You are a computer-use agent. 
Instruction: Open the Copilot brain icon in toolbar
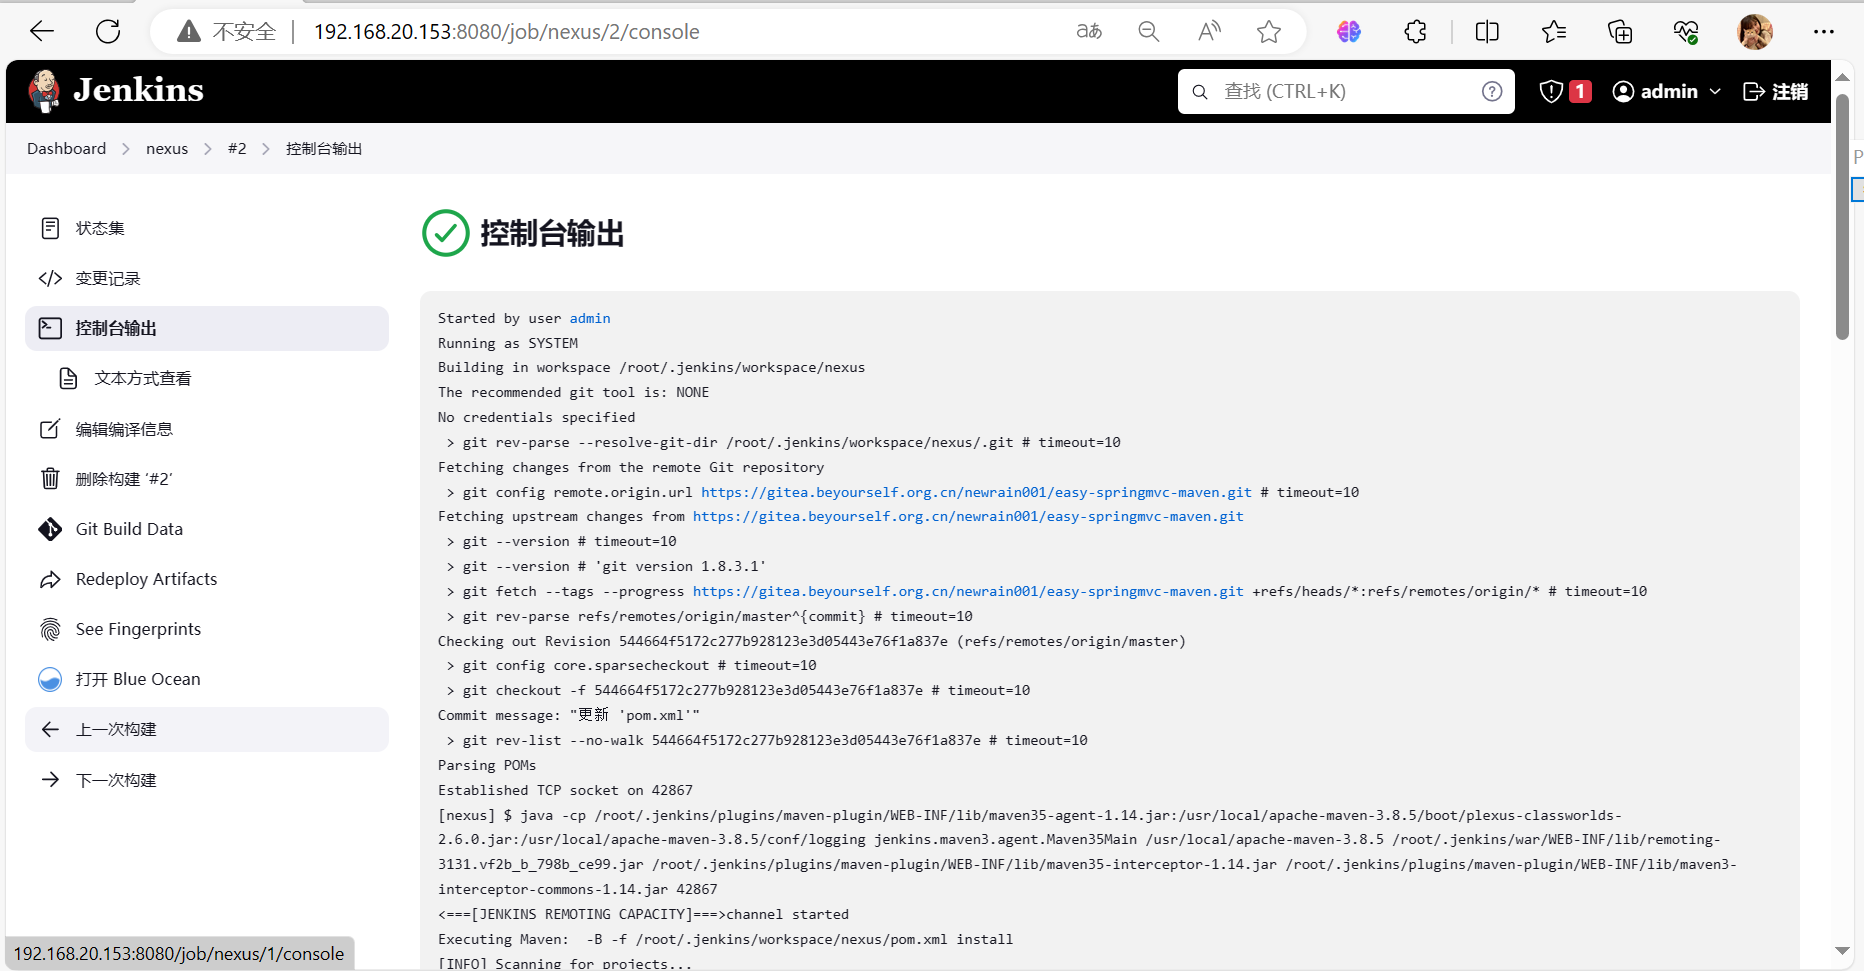[1349, 31]
